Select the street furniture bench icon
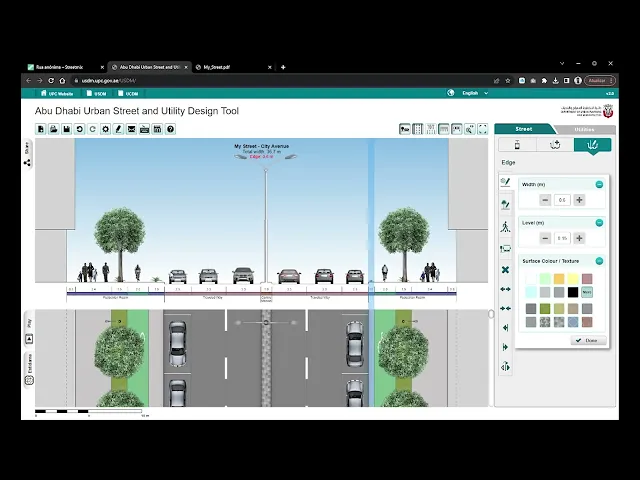Viewport: 640px width, 480px height. [x=505, y=249]
